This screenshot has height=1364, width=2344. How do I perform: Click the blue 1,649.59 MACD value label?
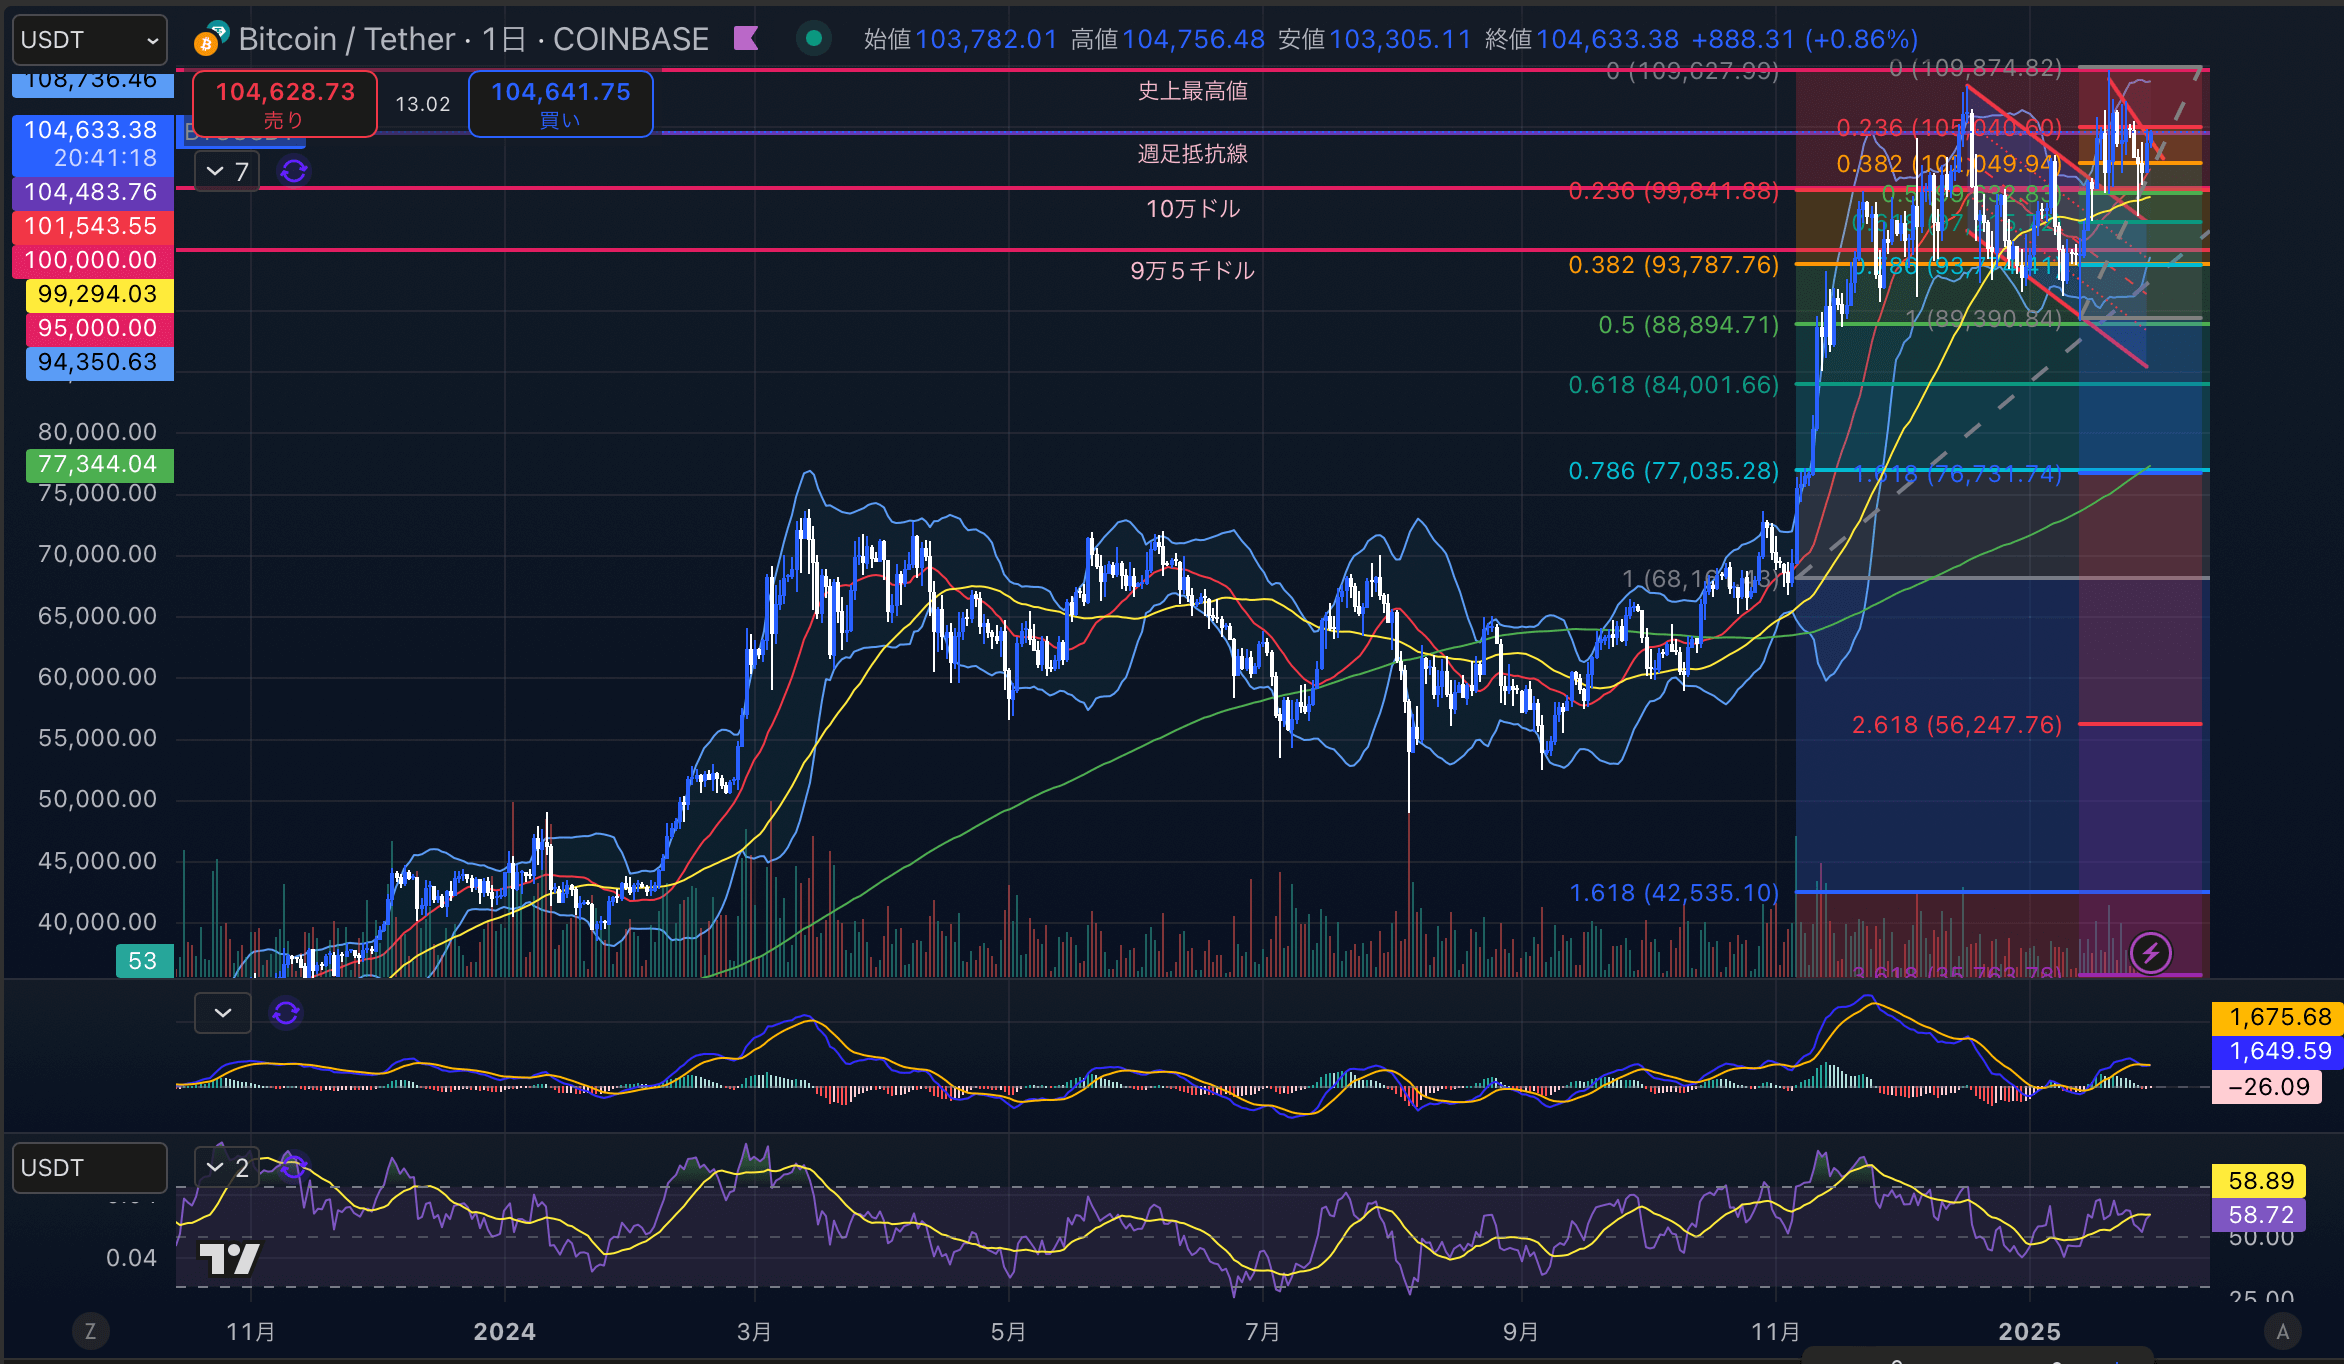click(x=2279, y=1051)
